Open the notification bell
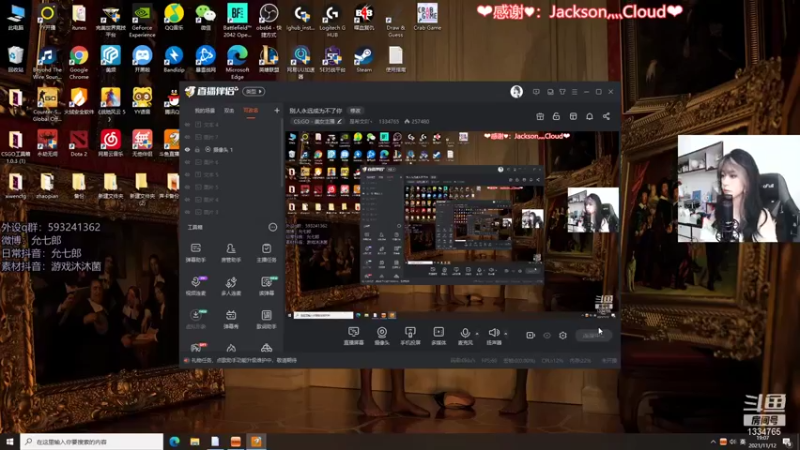This screenshot has height=450, width=800. [589, 116]
